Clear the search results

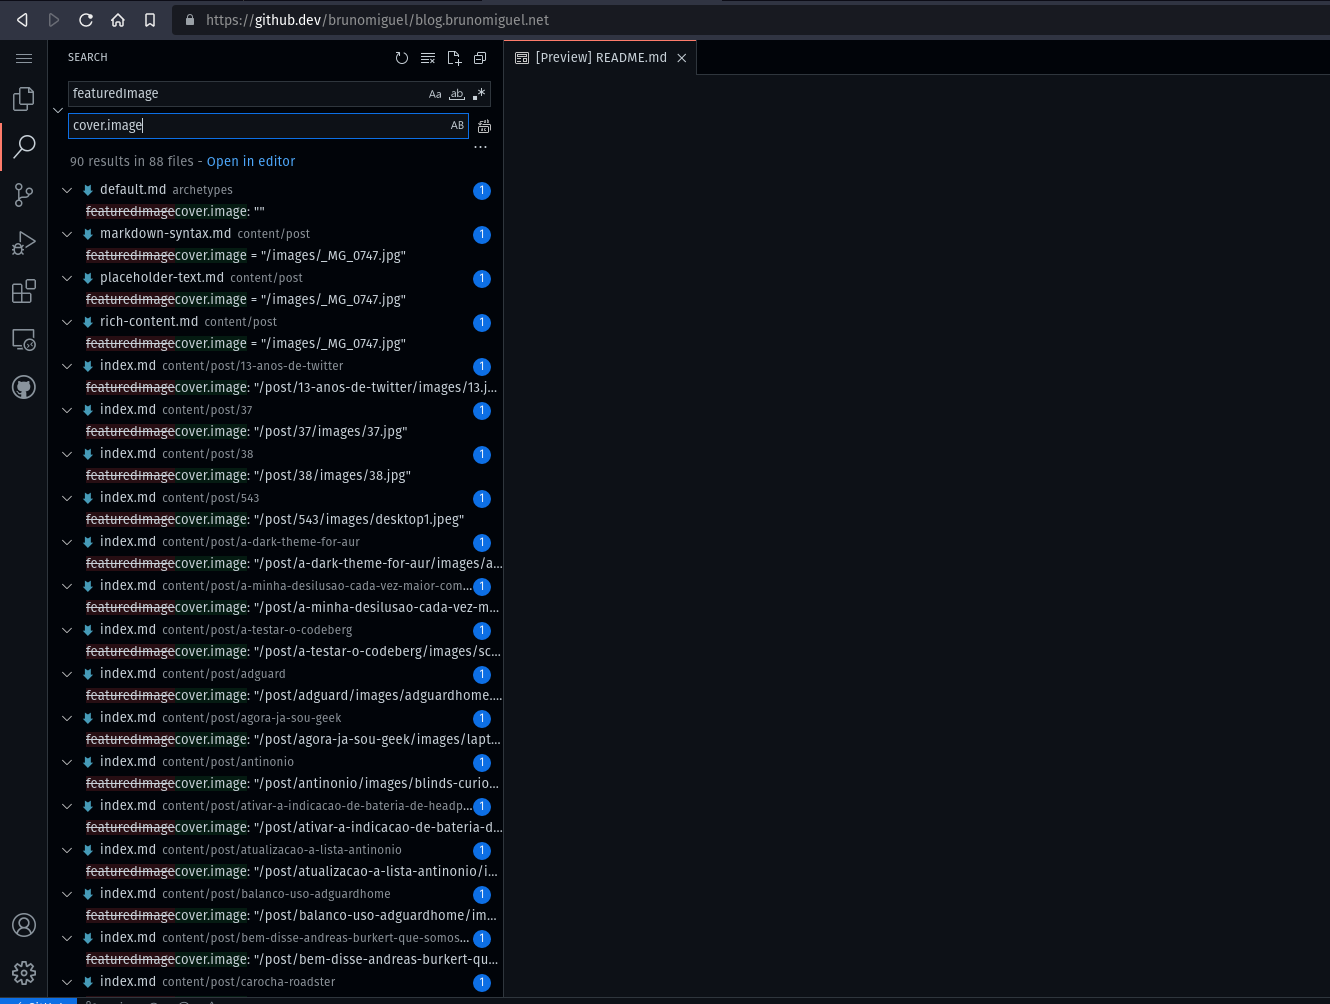click(x=428, y=58)
